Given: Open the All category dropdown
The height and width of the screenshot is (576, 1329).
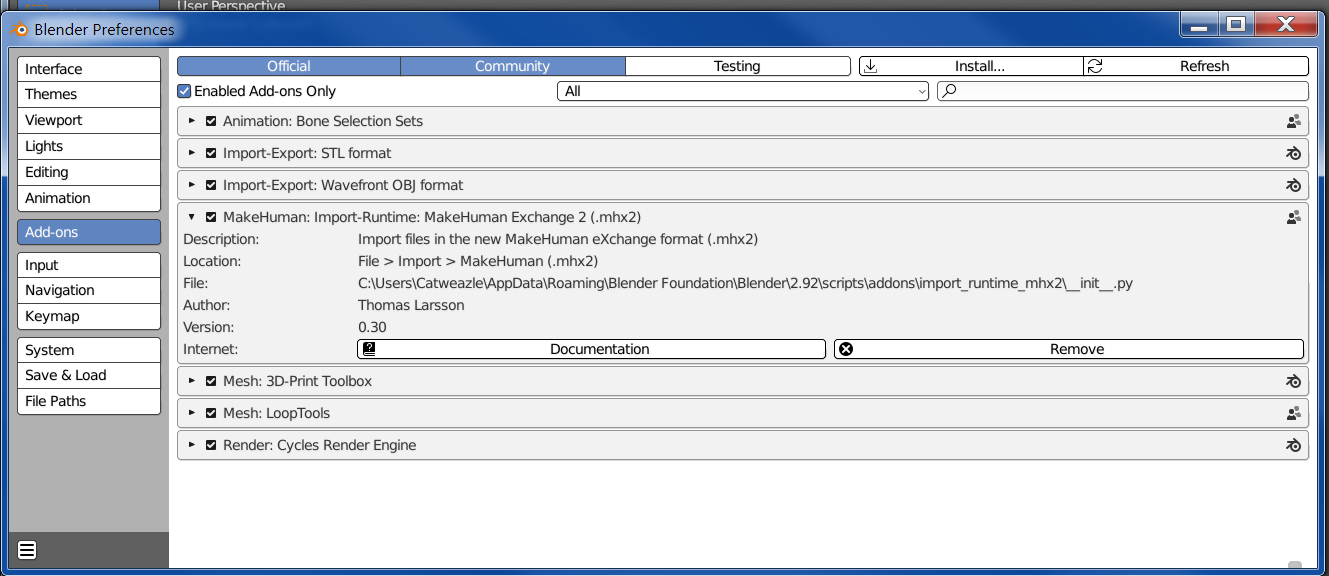Looking at the screenshot, I should click(743, 91).
